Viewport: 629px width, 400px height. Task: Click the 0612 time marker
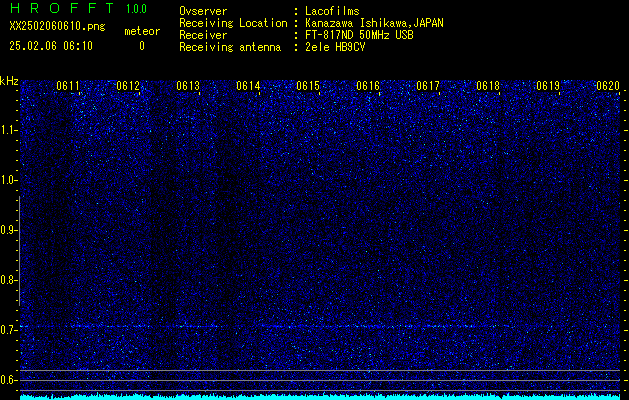click(x=128, y=86)
